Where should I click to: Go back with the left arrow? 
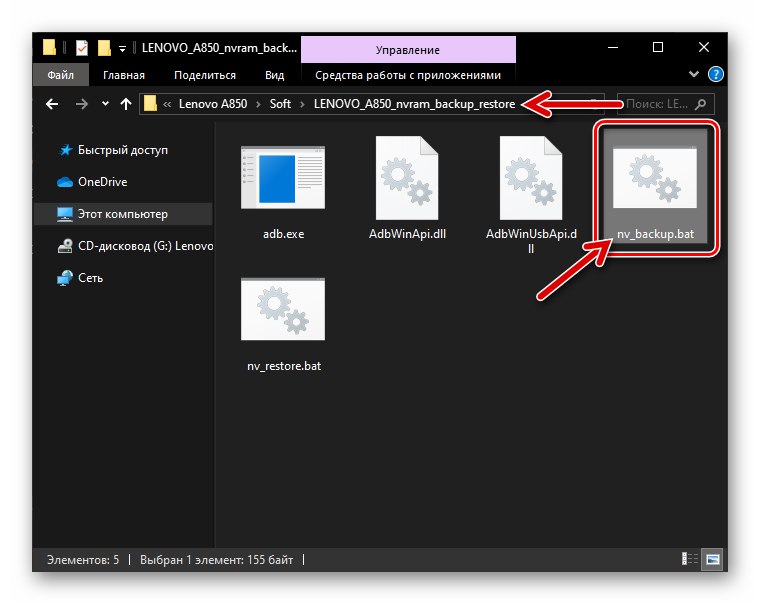click(x=52, y=104)
